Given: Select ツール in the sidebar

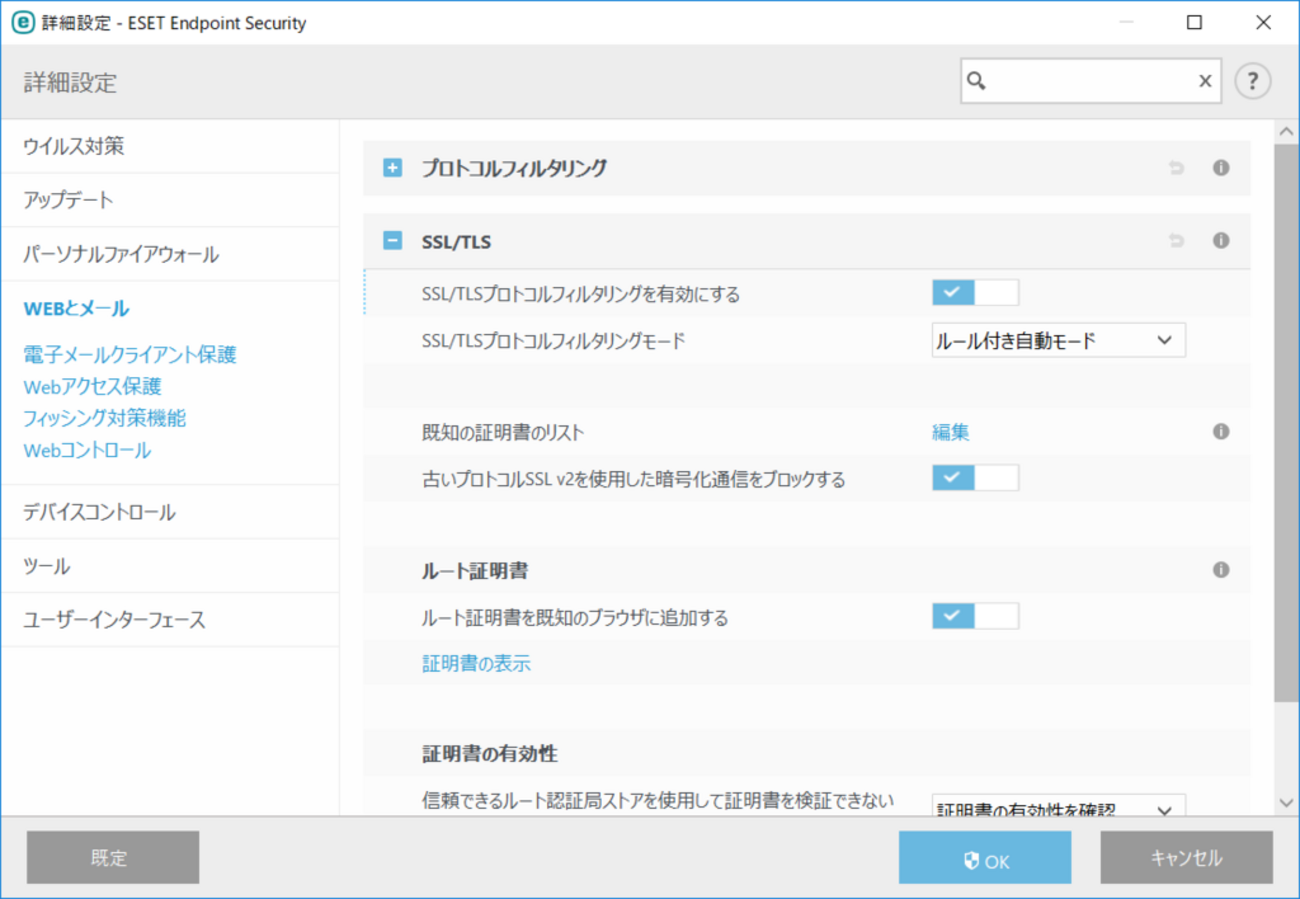Looking at the screenshot, I should [170, 567].
